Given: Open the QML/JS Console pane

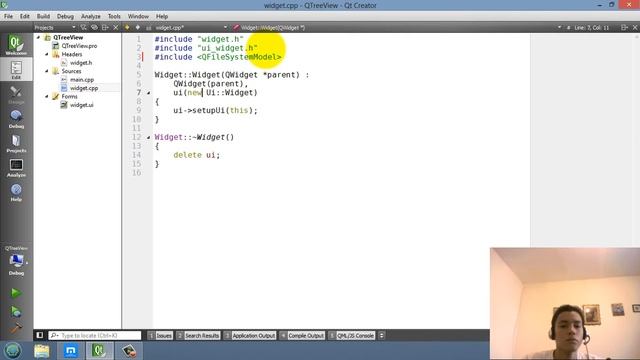Looking at the screenshot, I should pyautogui.click(x=352, y=335).
